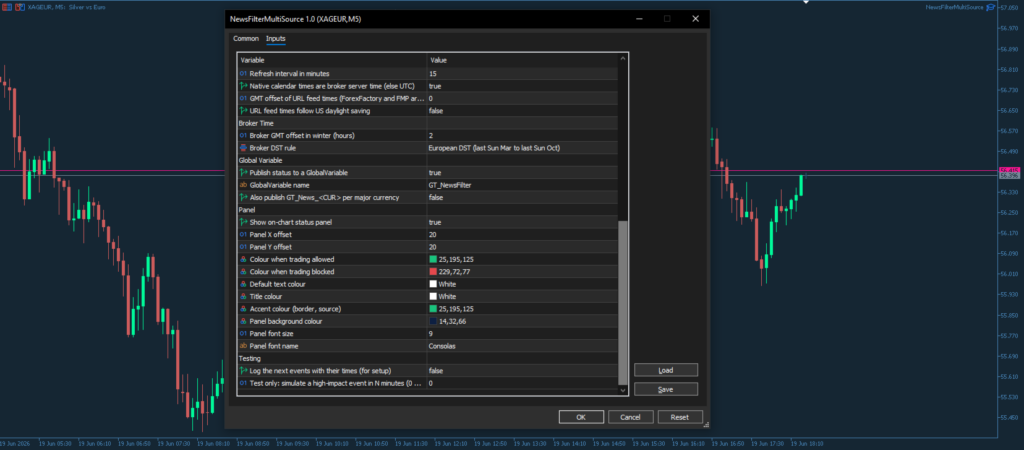The image size is (1024, 450).
Task: Click the integer icon beside Panel Y offset
Action: click(x=243, y=247)
